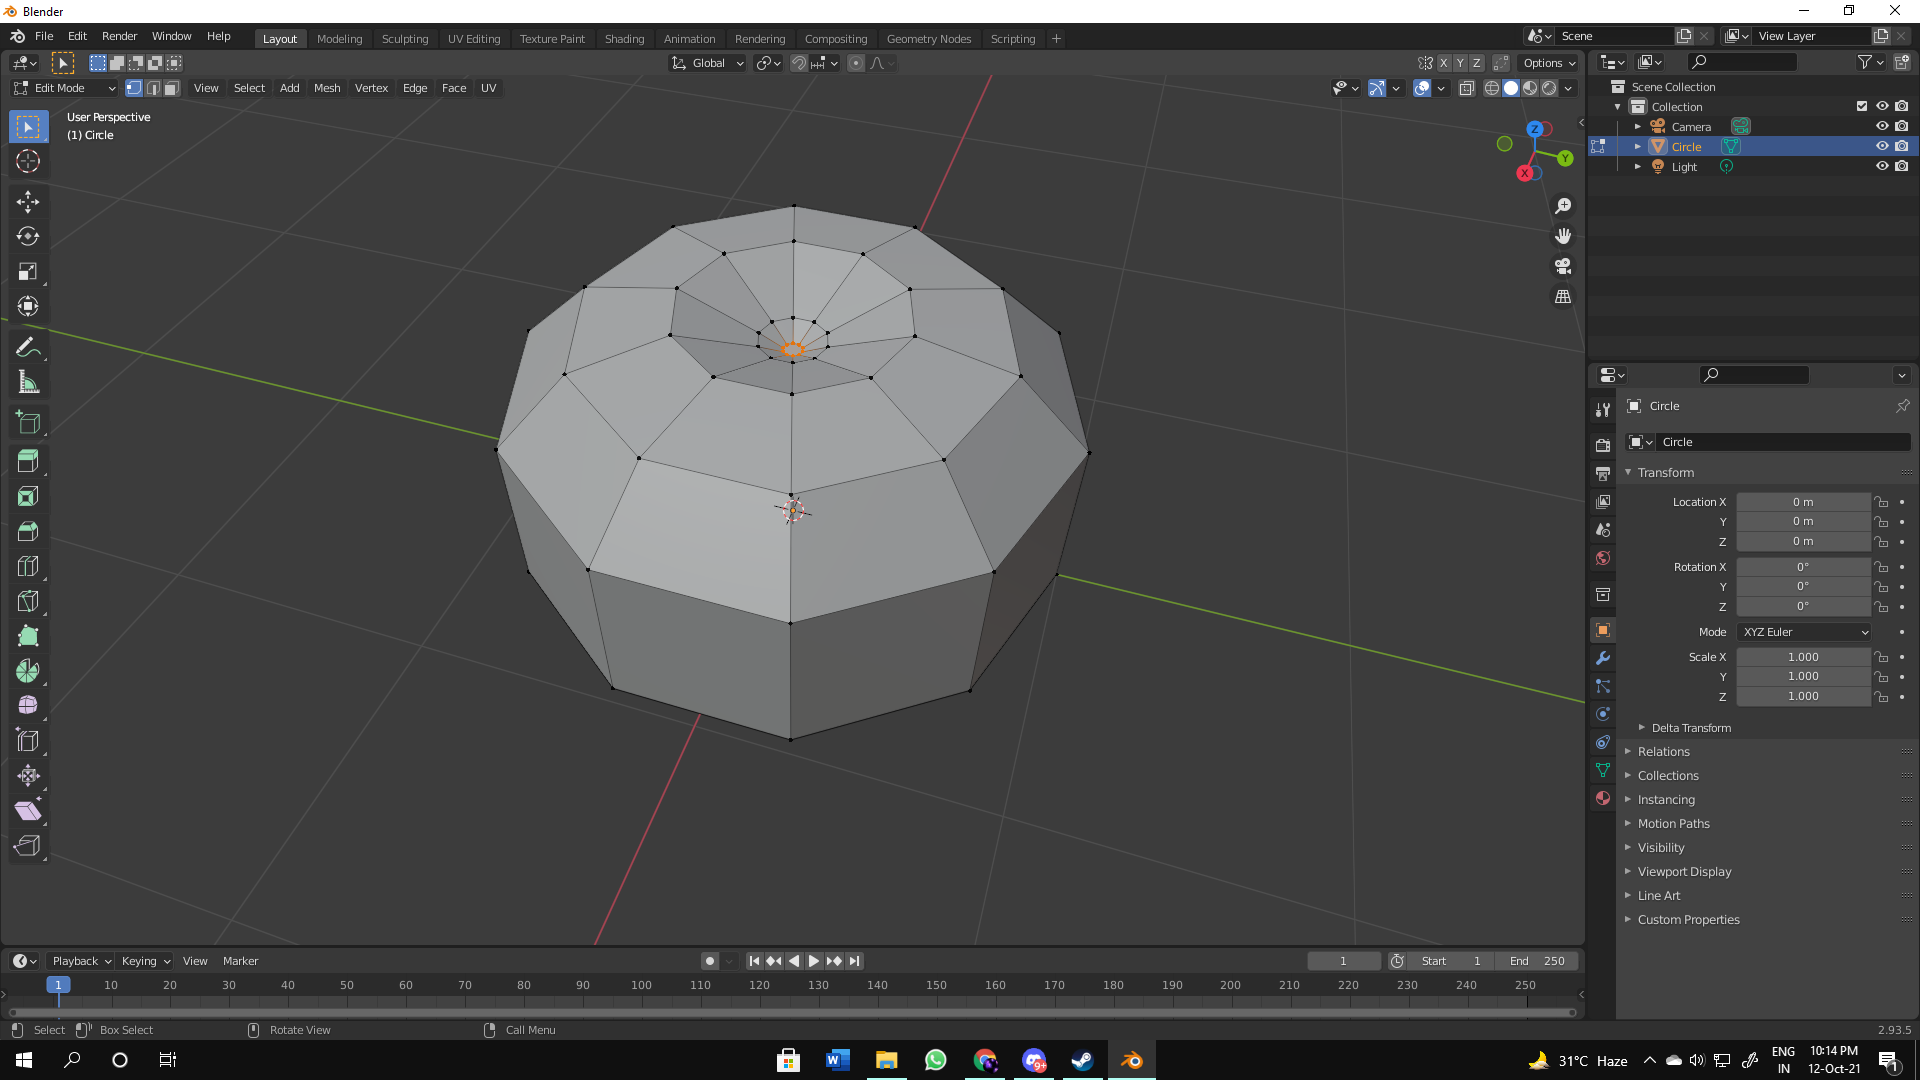The width and height of the screenshot is (1920, 1080).
Task: Toggle camera view icon in viewport
Action: 1563,266
